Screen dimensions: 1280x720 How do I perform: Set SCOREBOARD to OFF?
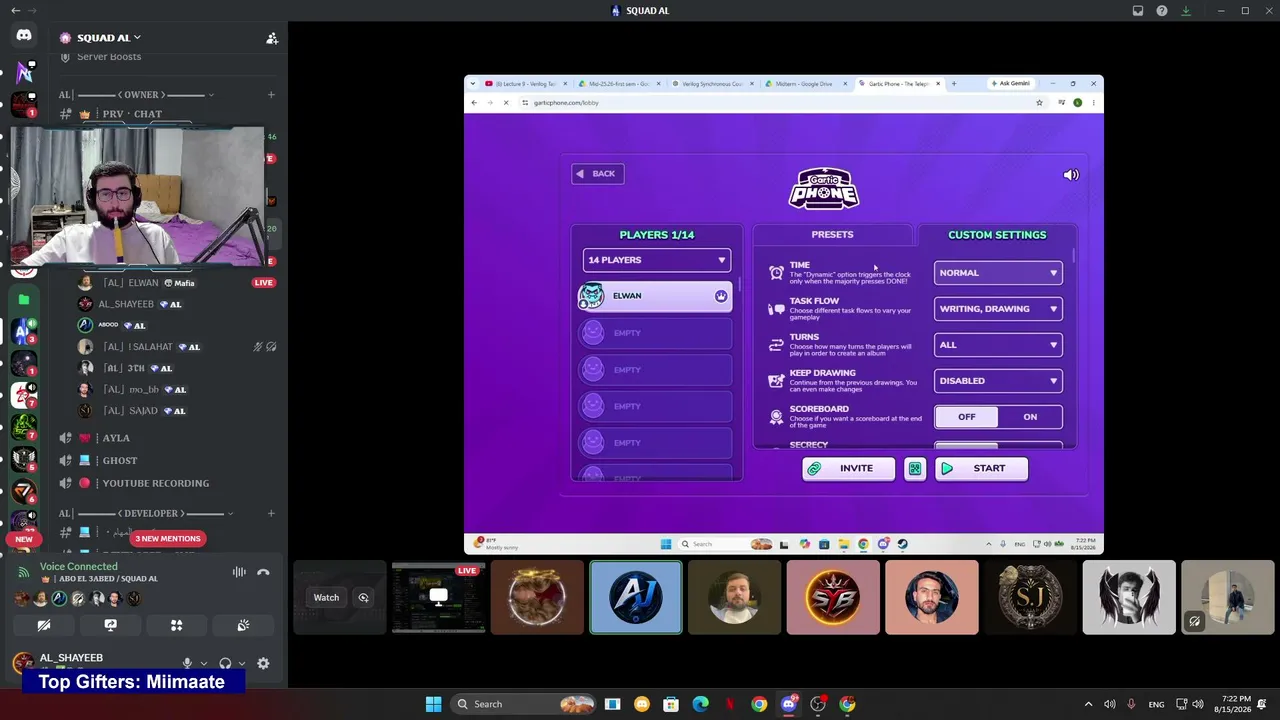pyautogui.click(x=966, y=417)
